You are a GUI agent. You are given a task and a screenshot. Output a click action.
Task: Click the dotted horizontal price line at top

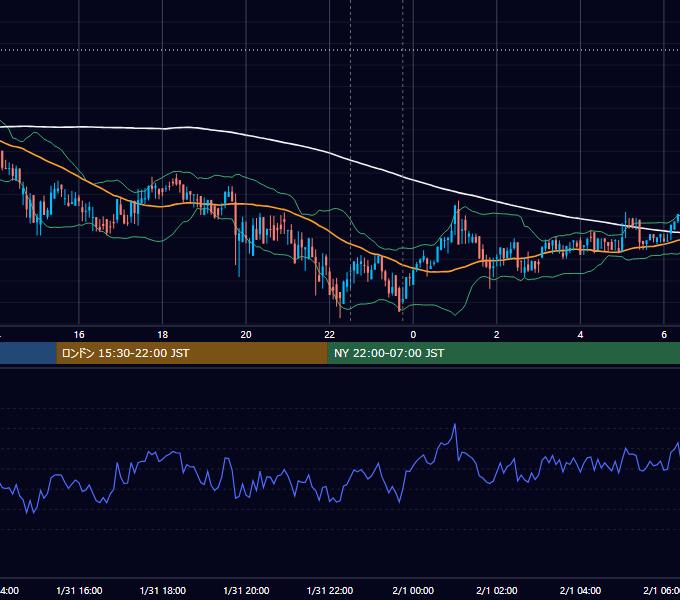point(340,50)
